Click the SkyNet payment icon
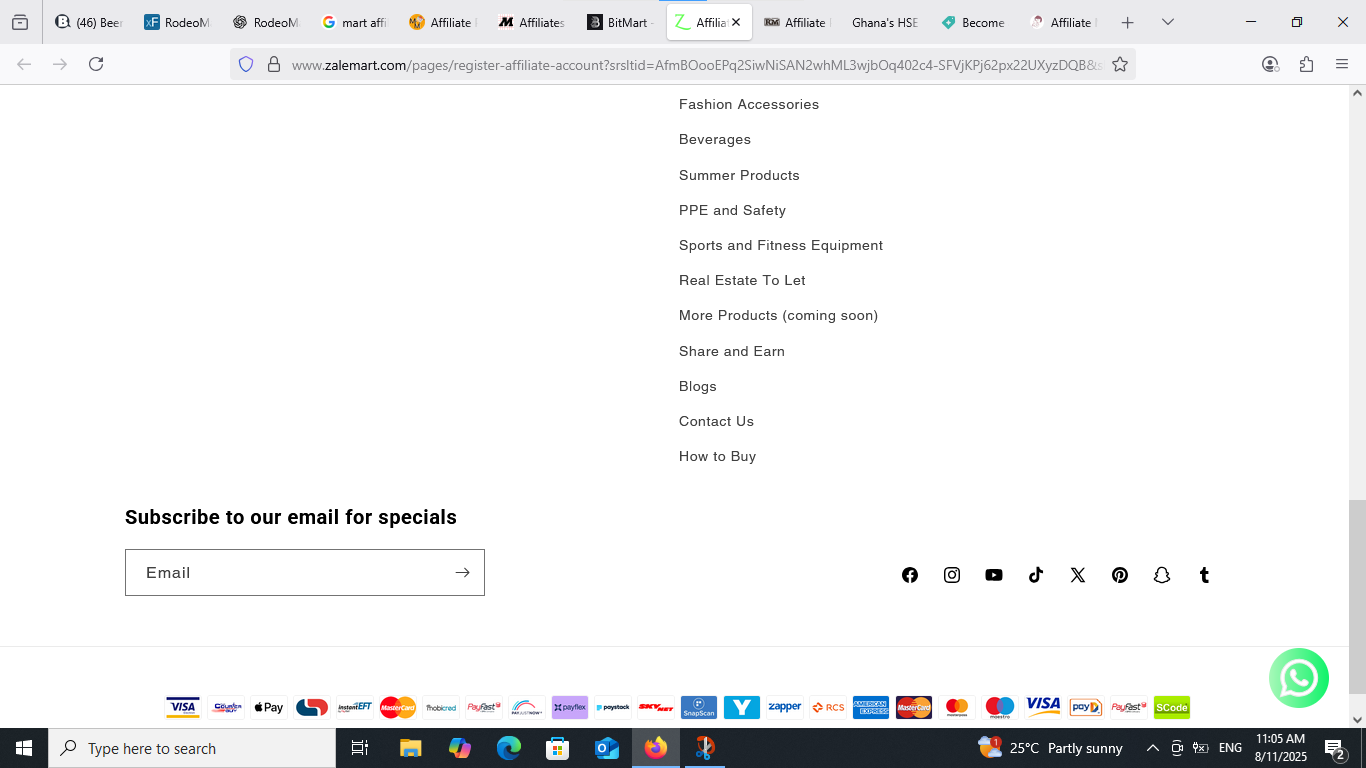1366x768 pixels. tap(656, 707)
